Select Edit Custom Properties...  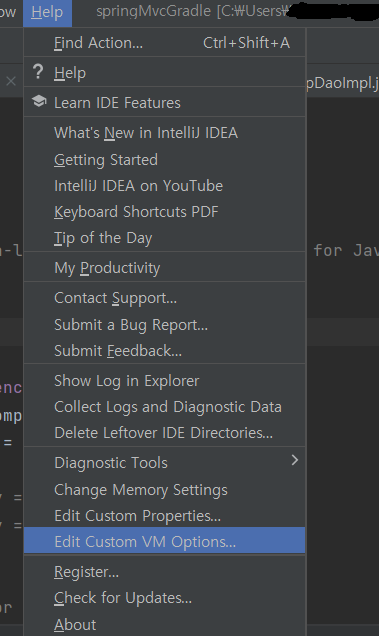[x=164, y=516]
